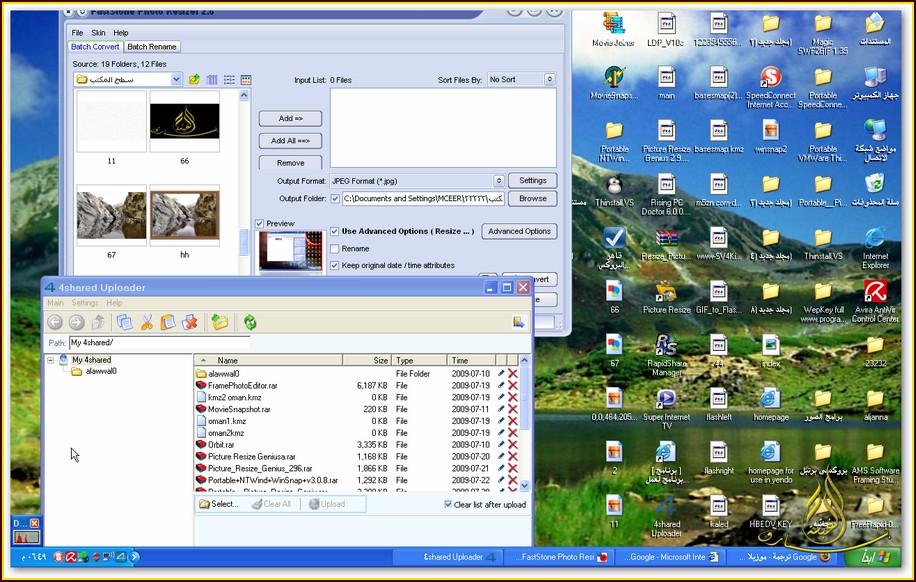This screenshot has width=916, height=582.
Task: Click the Back arrow in 4shared Uploader toolbar
Action: tap(55, 322)
